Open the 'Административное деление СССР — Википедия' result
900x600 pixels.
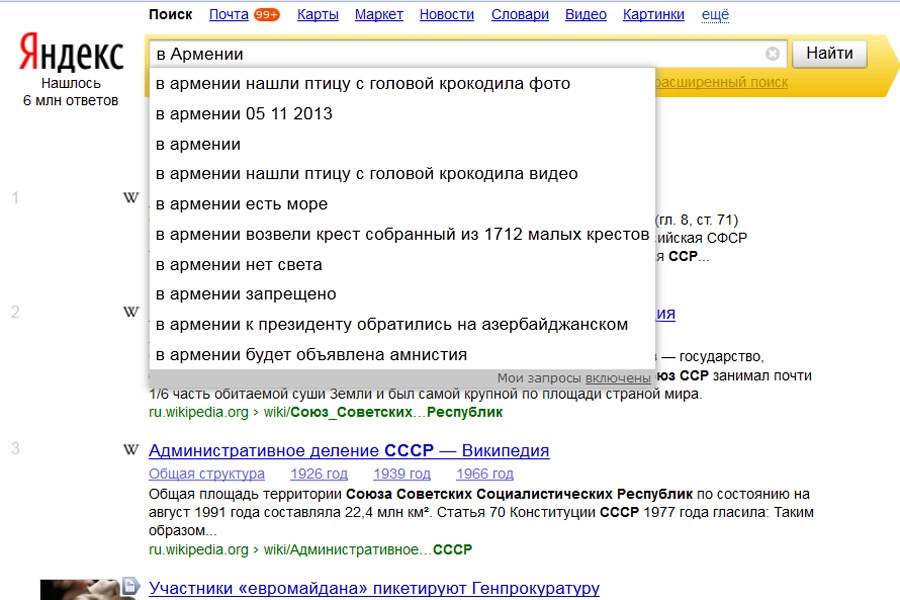pyautogui.click(x=348, y=451)
